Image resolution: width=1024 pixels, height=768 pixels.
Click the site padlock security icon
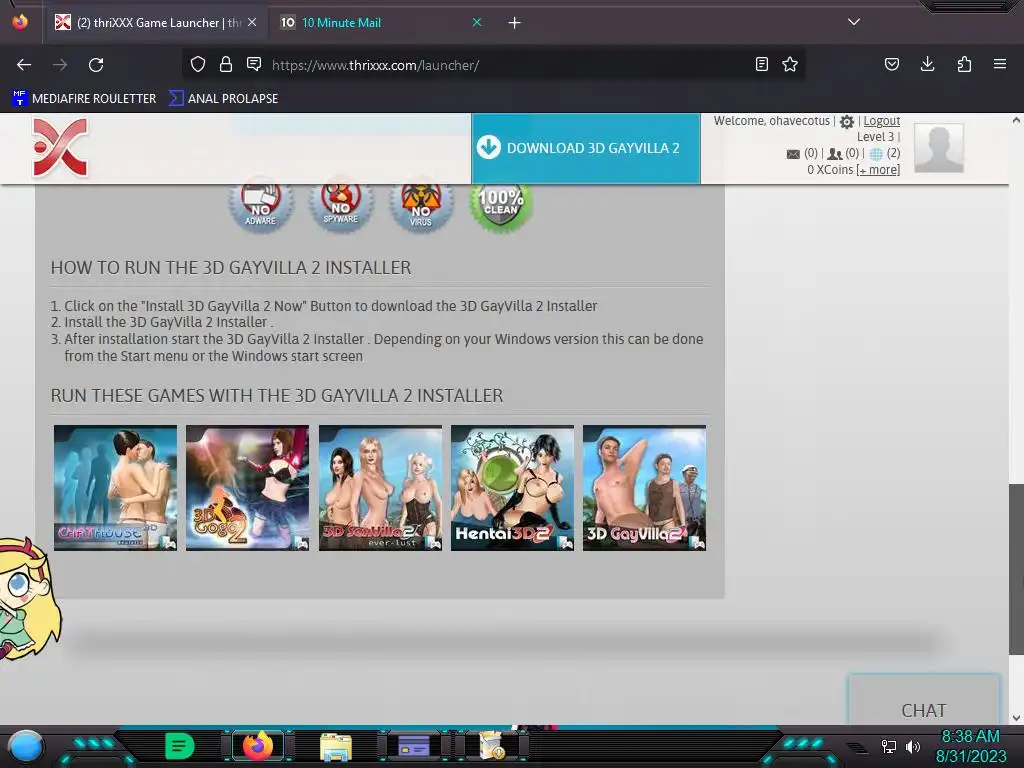(x=226, y=64)
